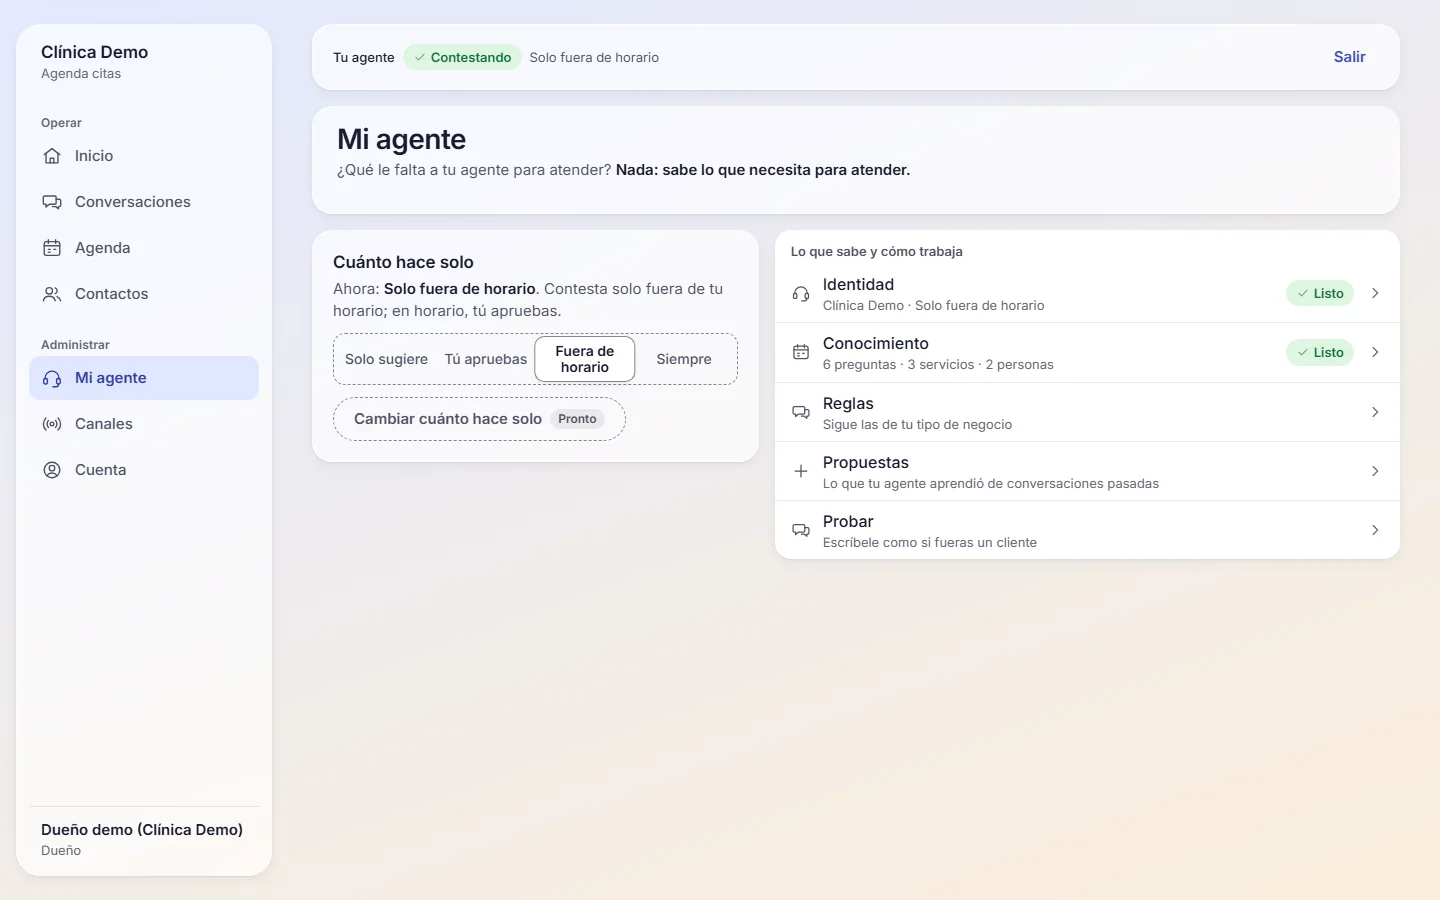Open the Agenda sidebar item
The height and width of the screenshot is (900, 1440).
click(x=144, y=248)
